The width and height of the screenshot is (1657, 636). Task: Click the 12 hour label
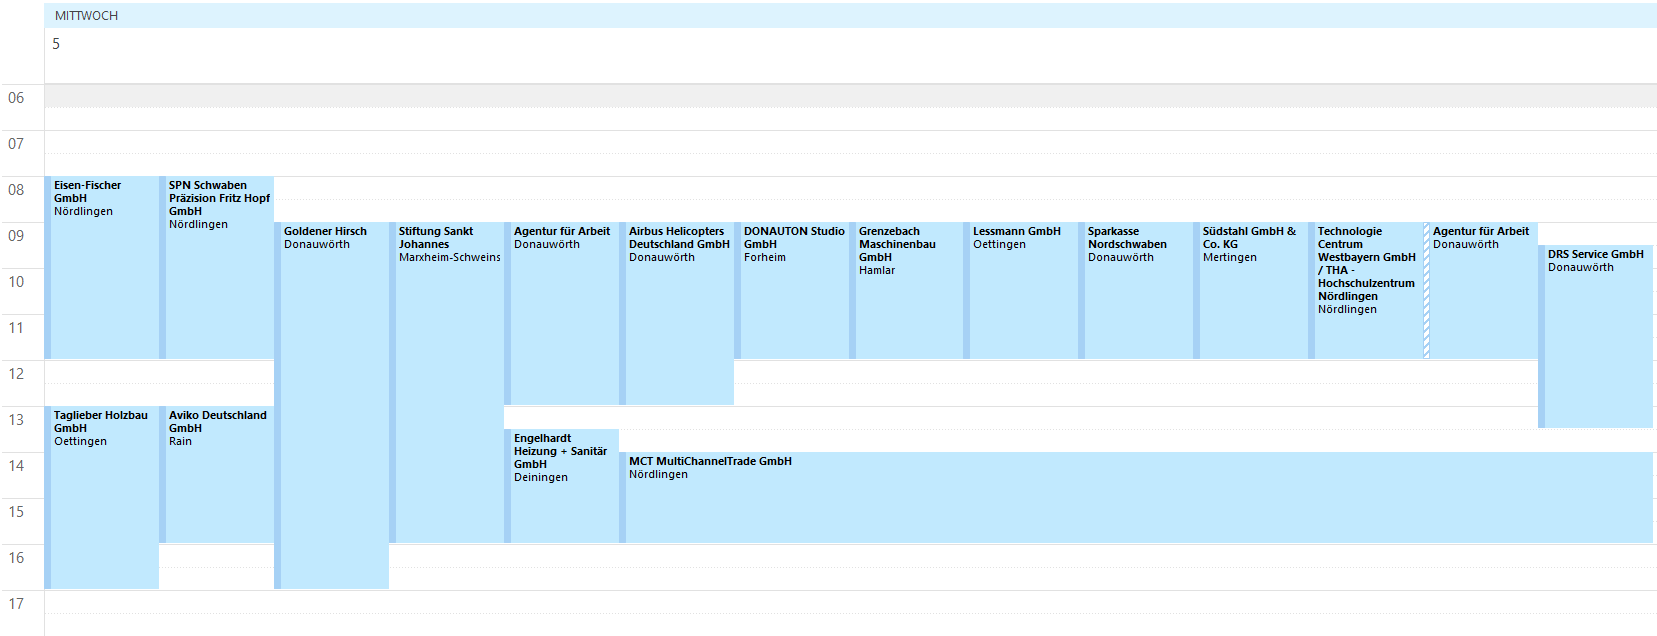click(x=16, y=374)
